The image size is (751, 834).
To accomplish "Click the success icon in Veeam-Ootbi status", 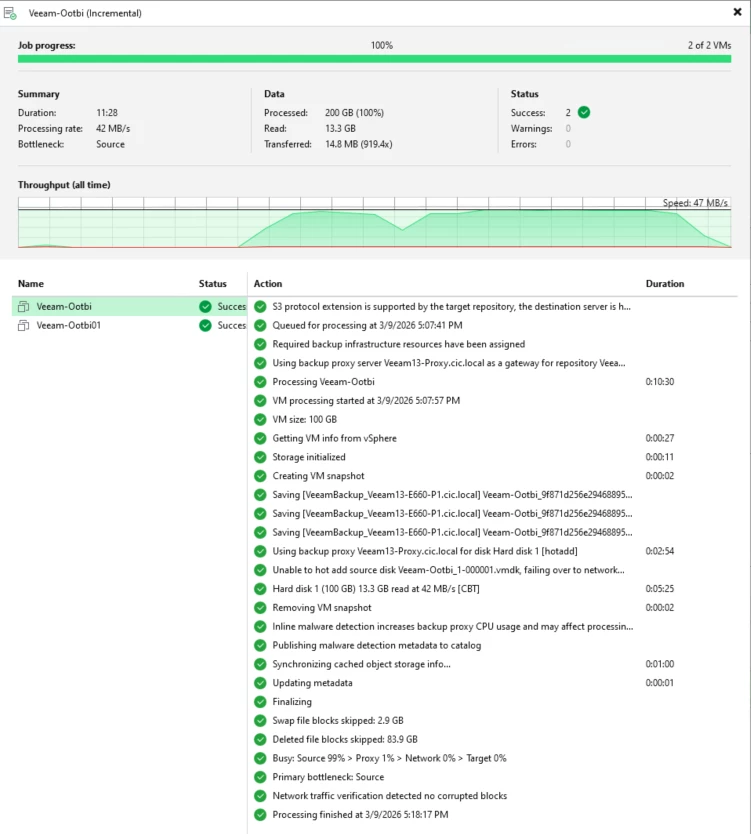I will tap(205, 306).
